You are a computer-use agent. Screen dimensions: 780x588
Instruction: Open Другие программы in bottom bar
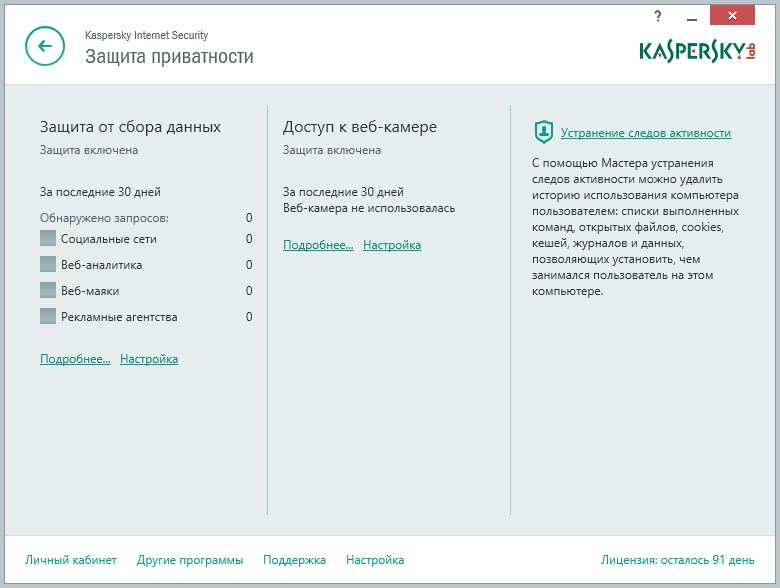pos(190,560)
